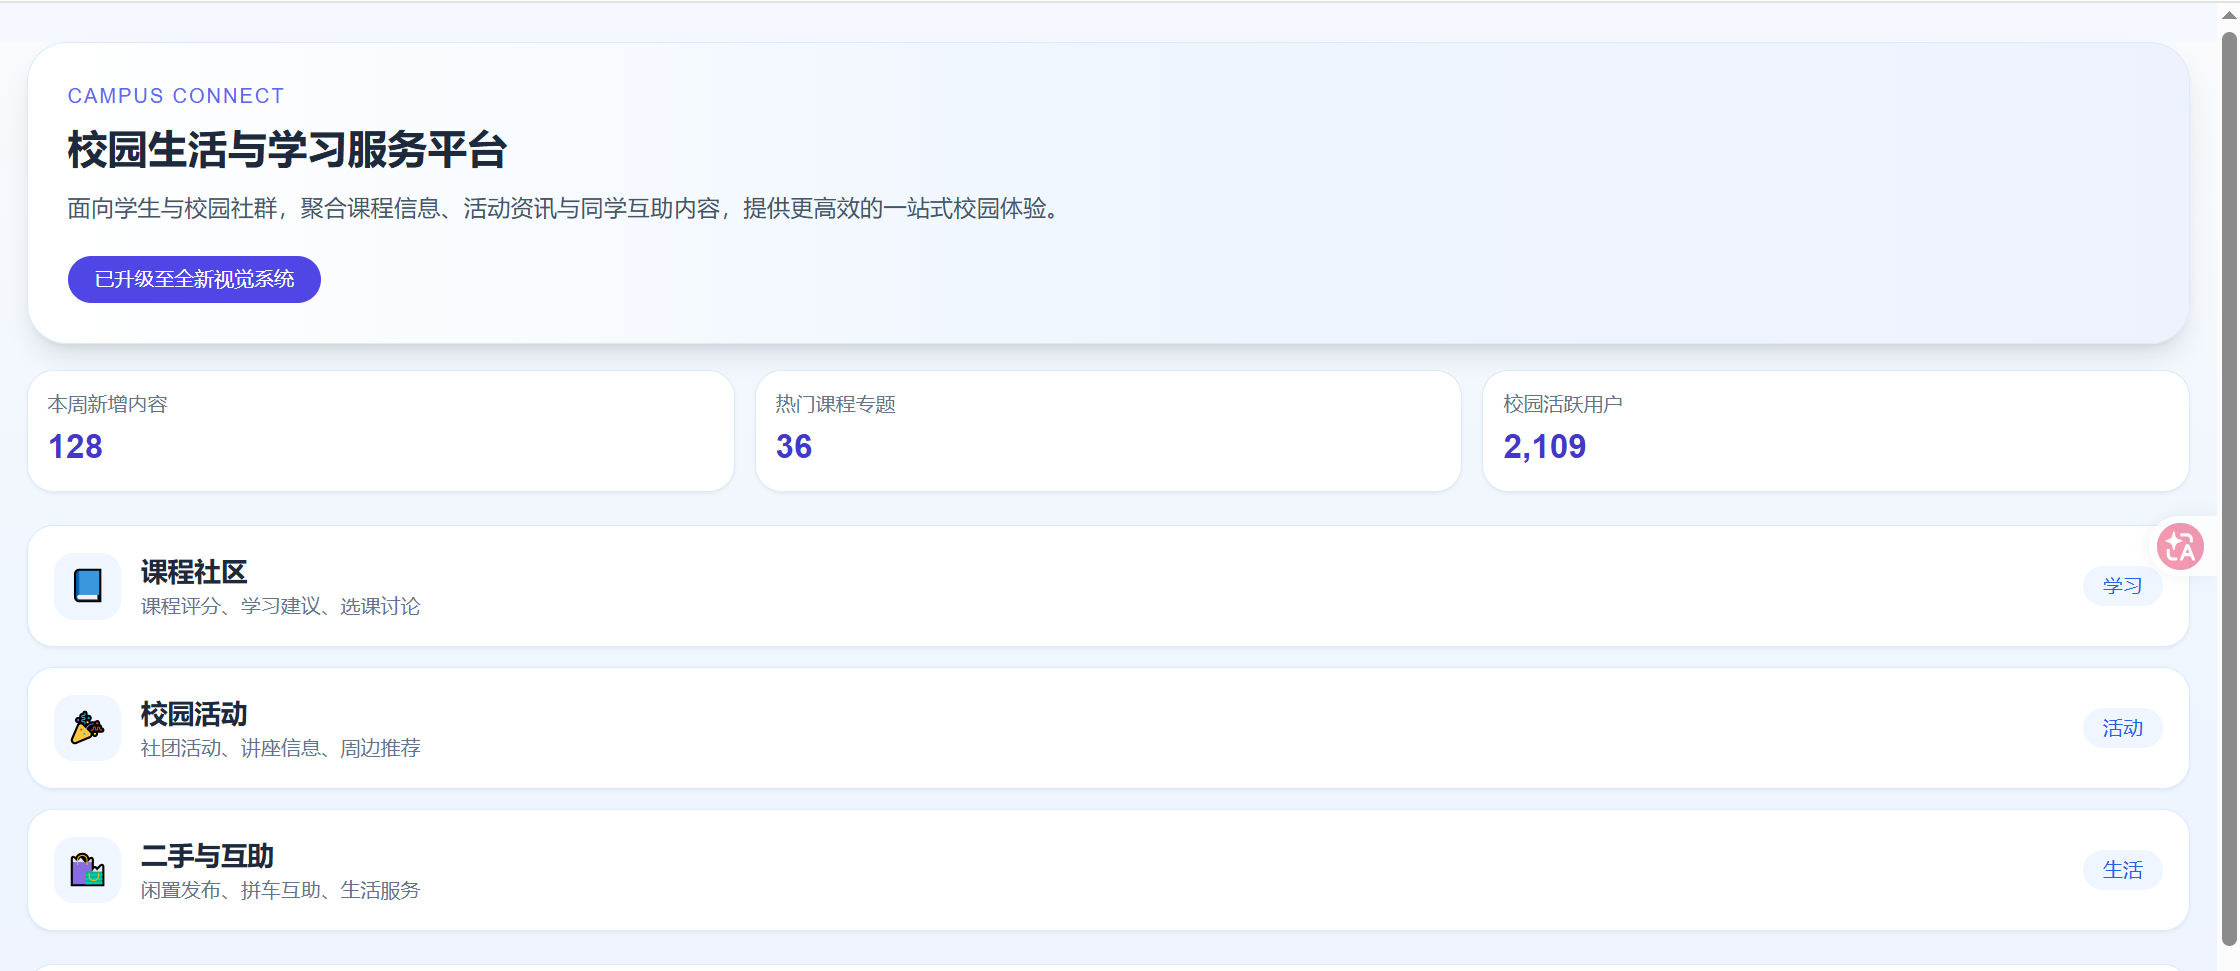Select the 活动 tag beside 校园活动
Image resolution: width=2240 pixels, height=971 pixels.
tap(2122, 728)
